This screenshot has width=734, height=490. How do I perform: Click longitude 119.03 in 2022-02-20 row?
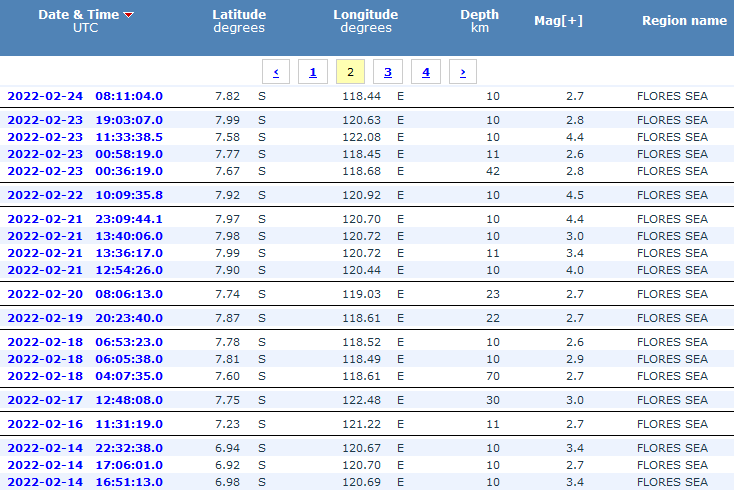point(361,294)
